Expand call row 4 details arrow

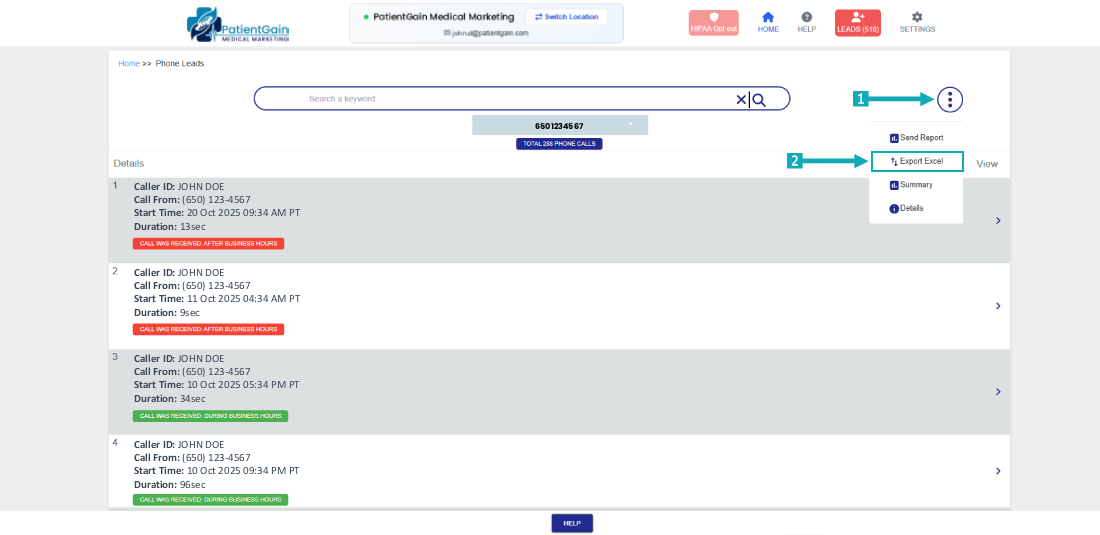point(997,471)
